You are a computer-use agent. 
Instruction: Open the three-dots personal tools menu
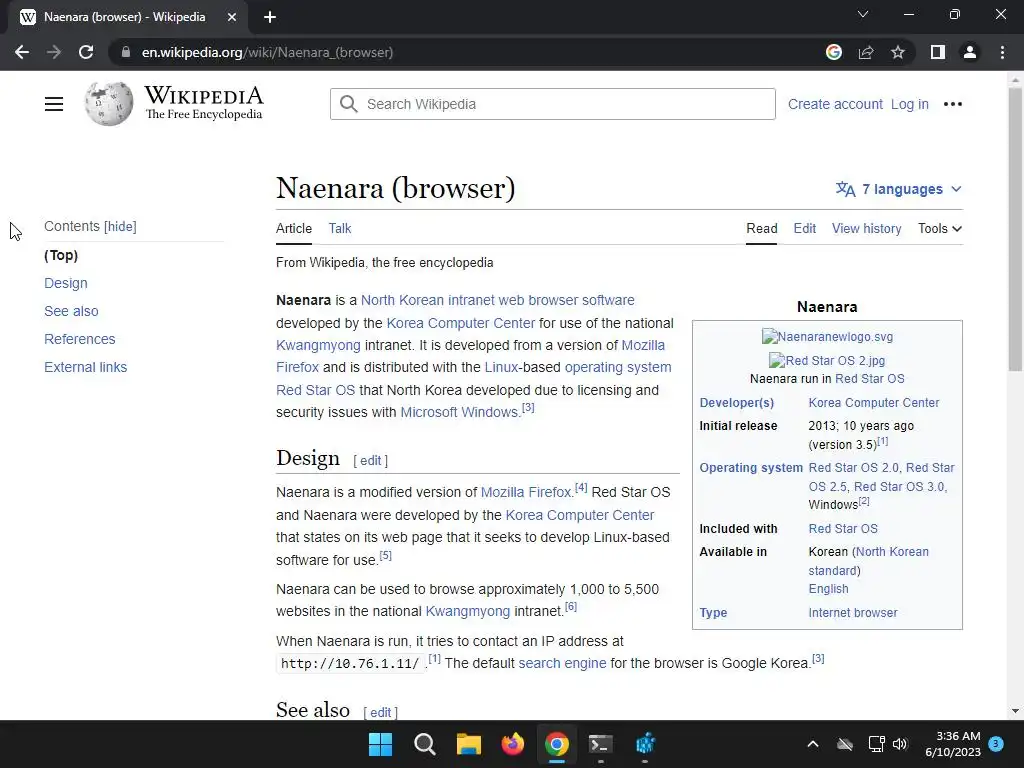[953, 104]
